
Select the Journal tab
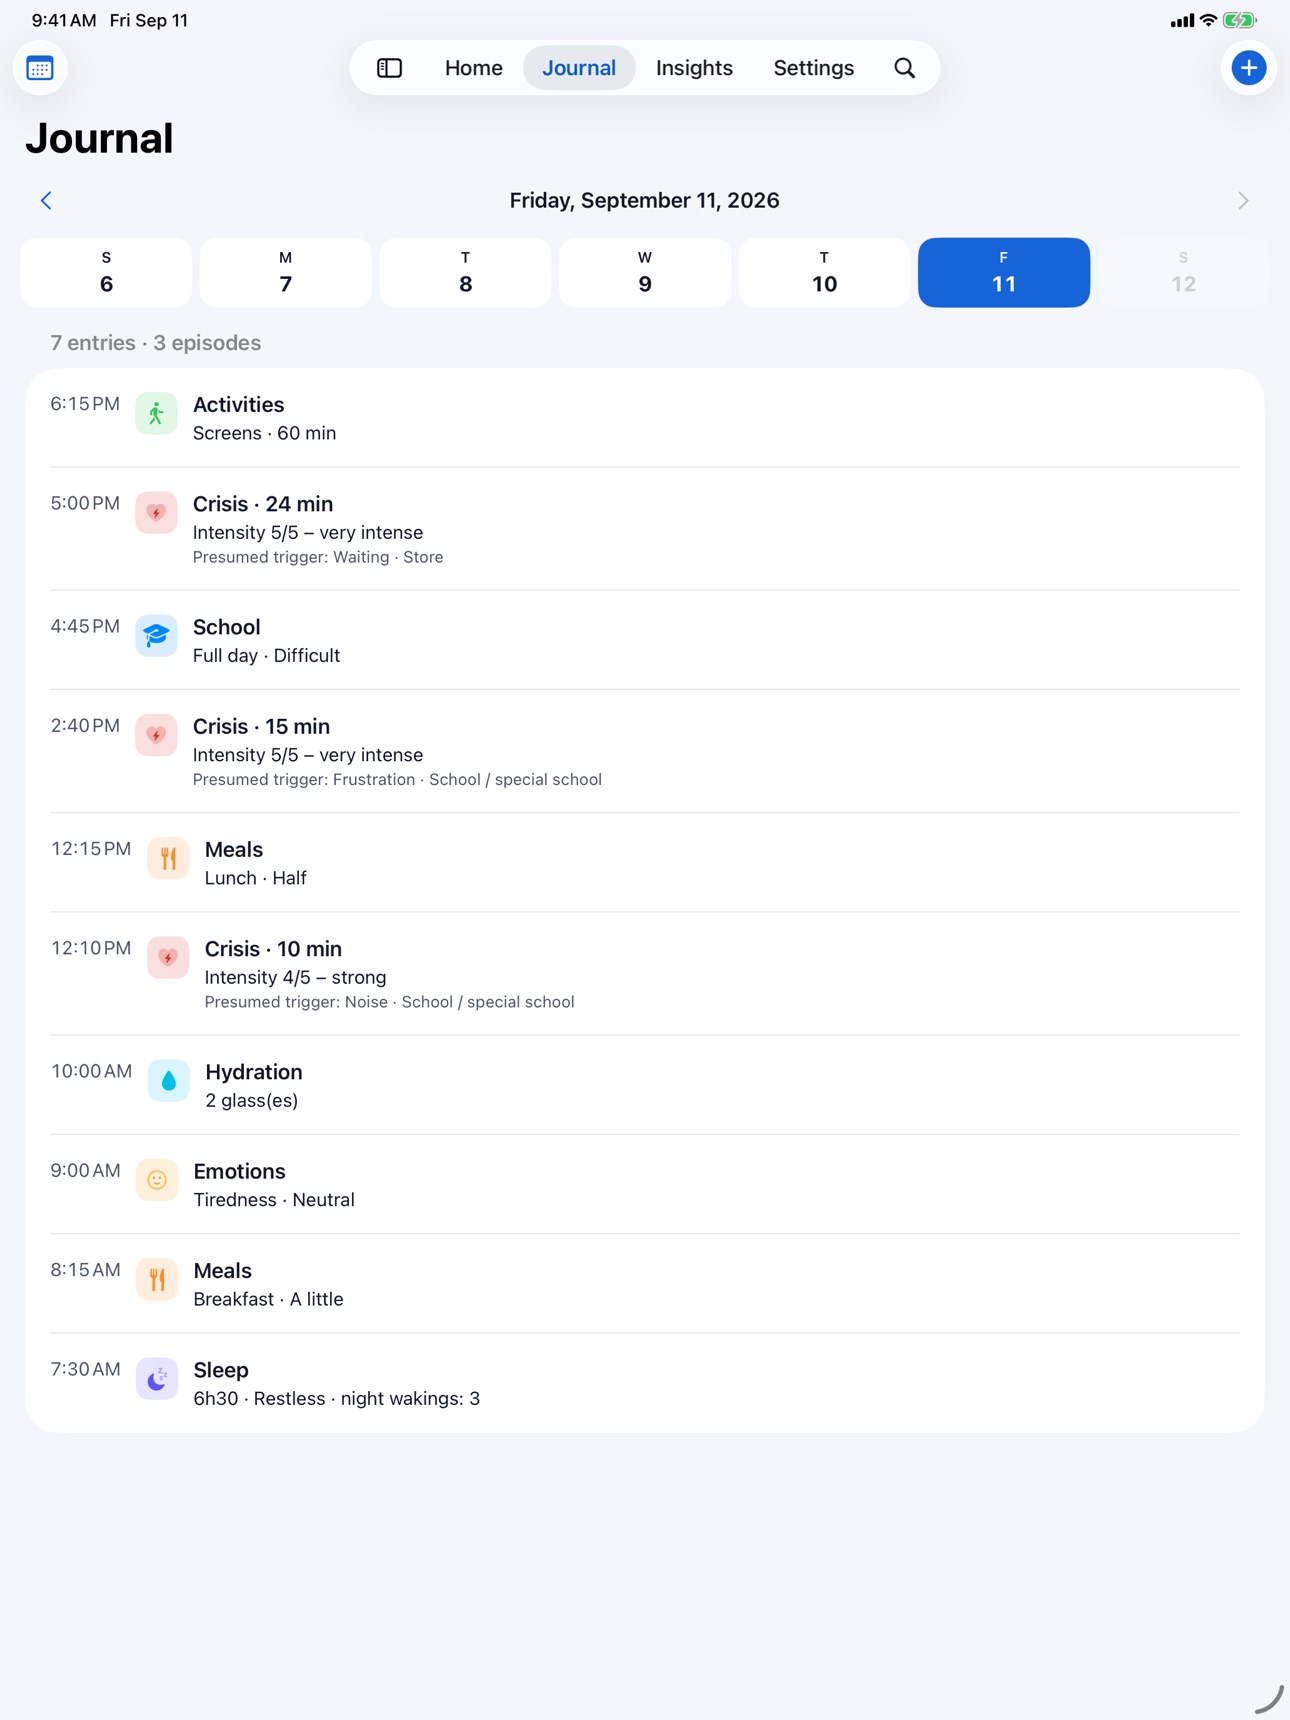(579, 68)
